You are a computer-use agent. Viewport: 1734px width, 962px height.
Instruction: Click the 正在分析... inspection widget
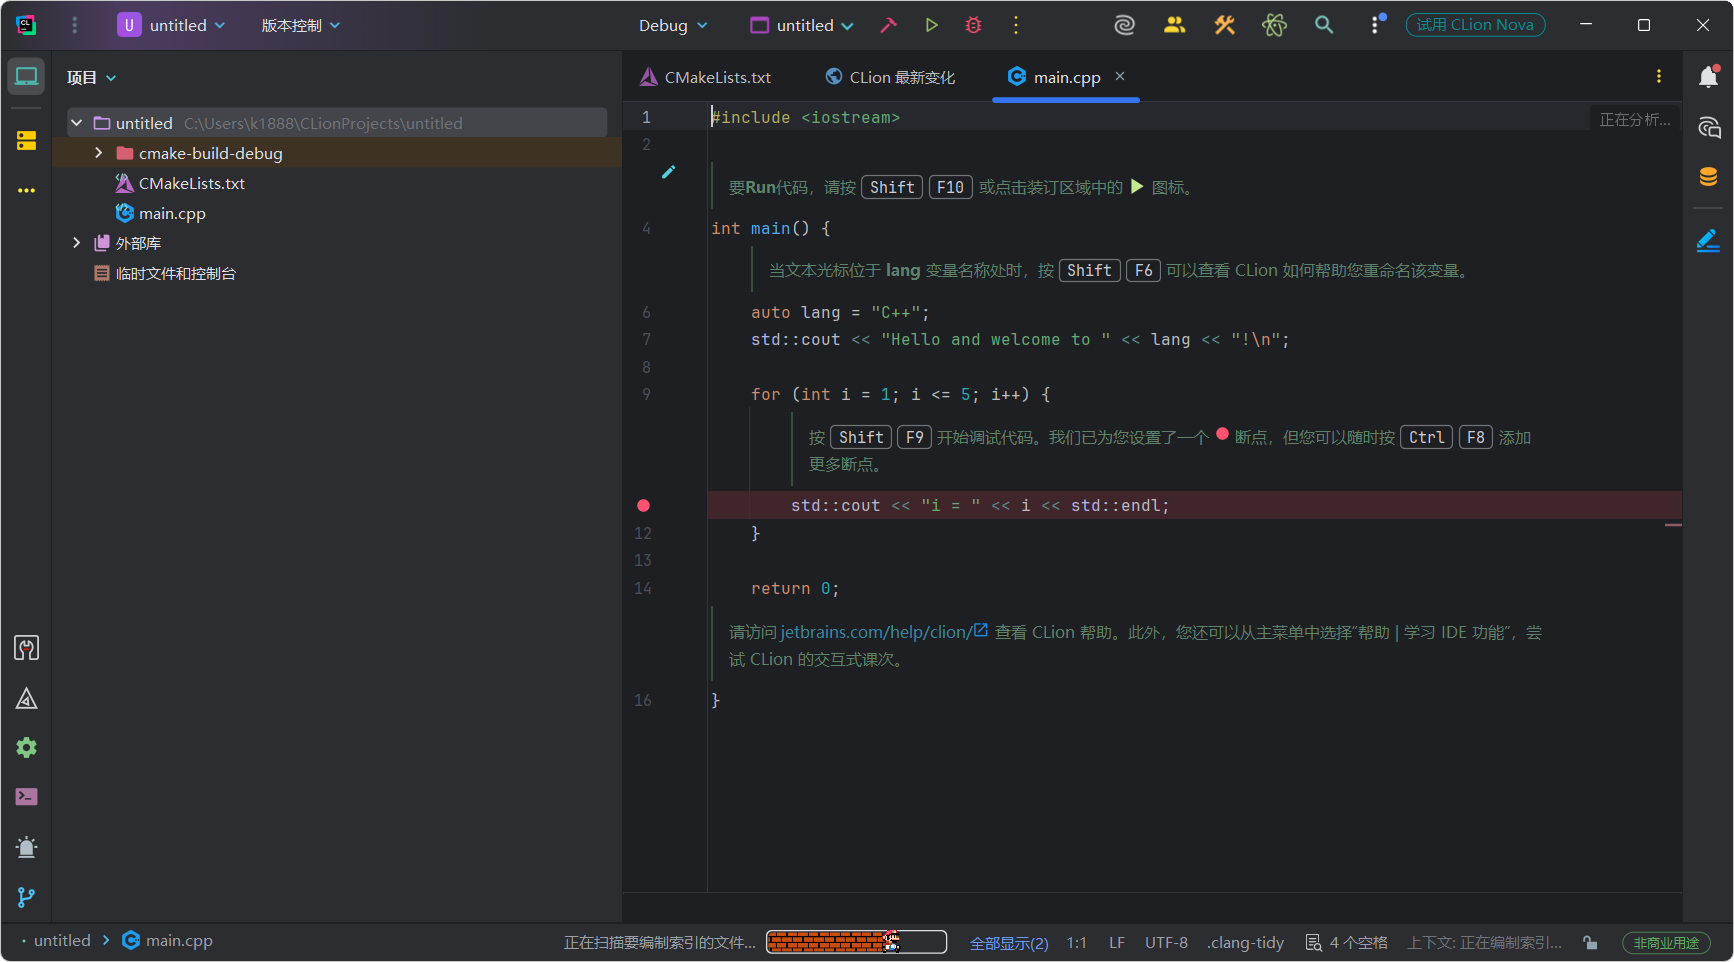tap(1634, 119)
